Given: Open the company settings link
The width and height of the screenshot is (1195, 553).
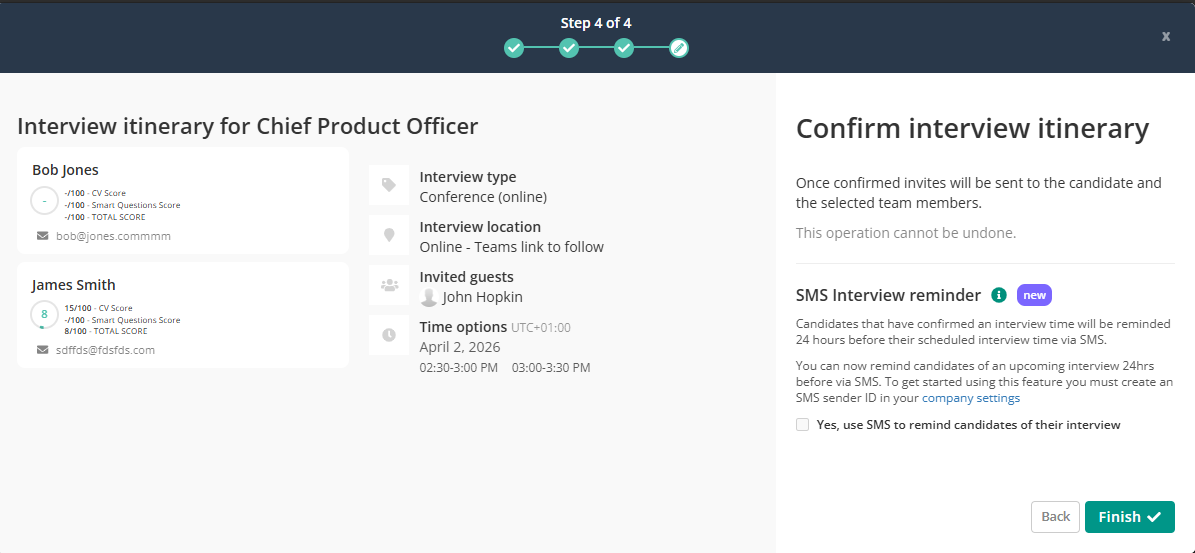Looking at the screenshot, I should point(970,398).
